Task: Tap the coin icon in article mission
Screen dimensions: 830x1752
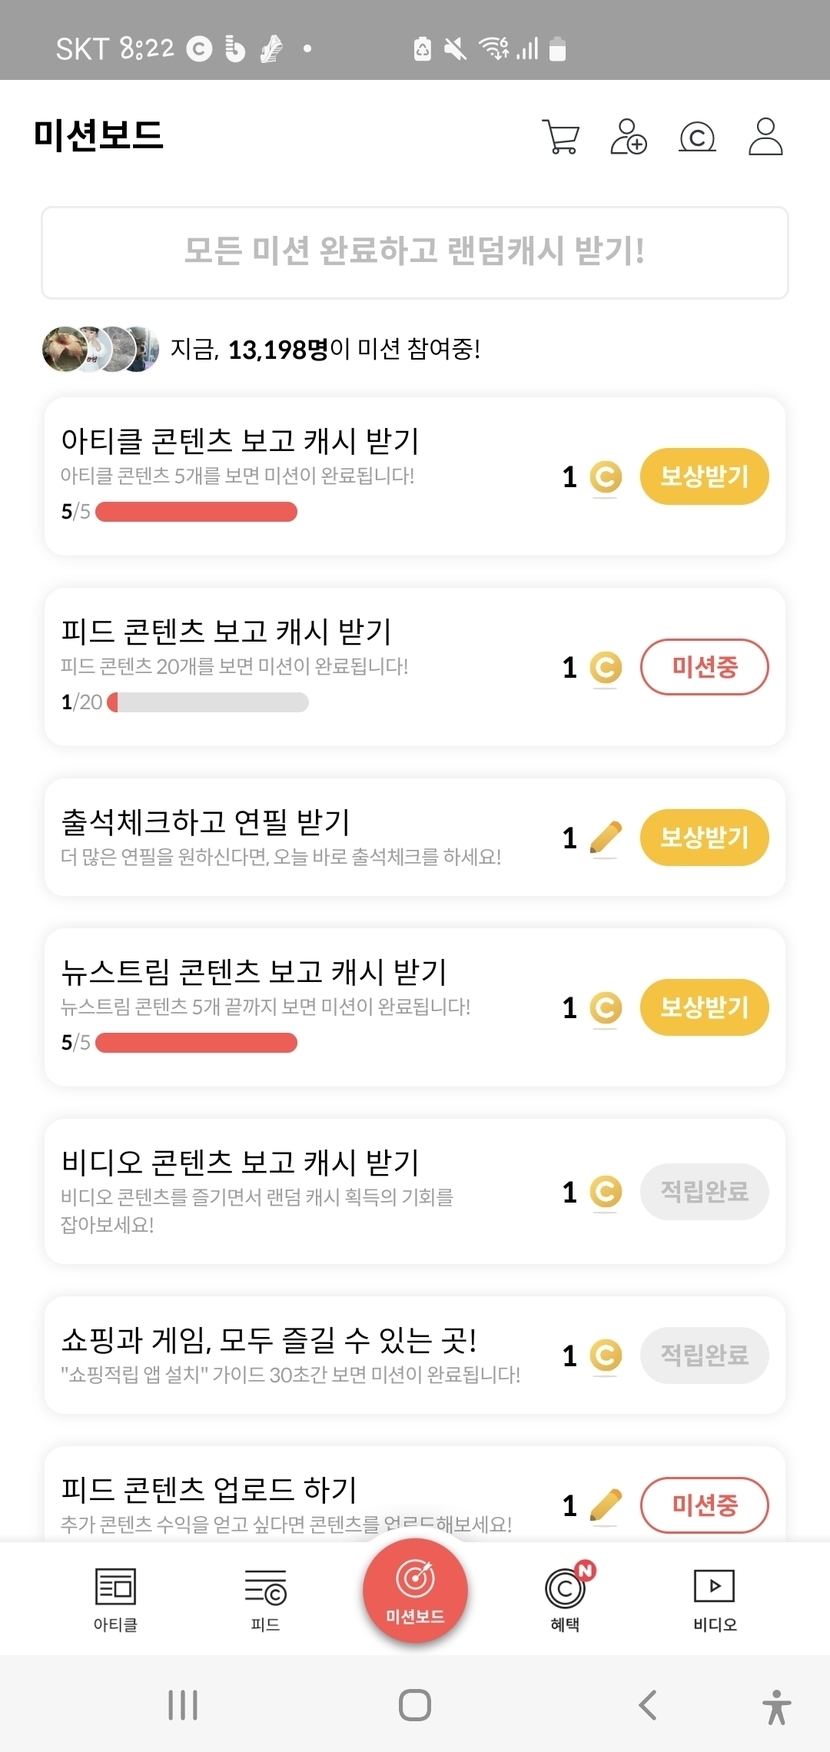Action: click(605, 477)
